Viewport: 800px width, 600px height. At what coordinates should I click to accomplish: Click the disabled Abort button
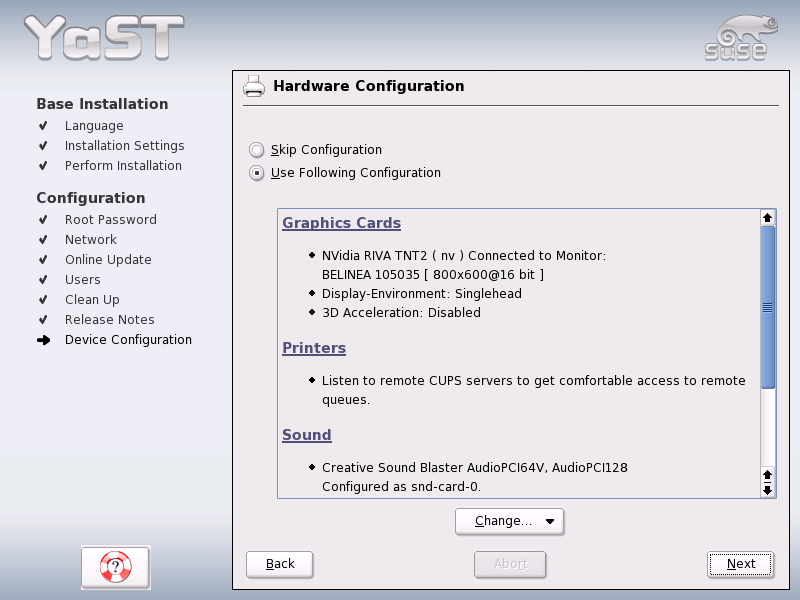510,564
